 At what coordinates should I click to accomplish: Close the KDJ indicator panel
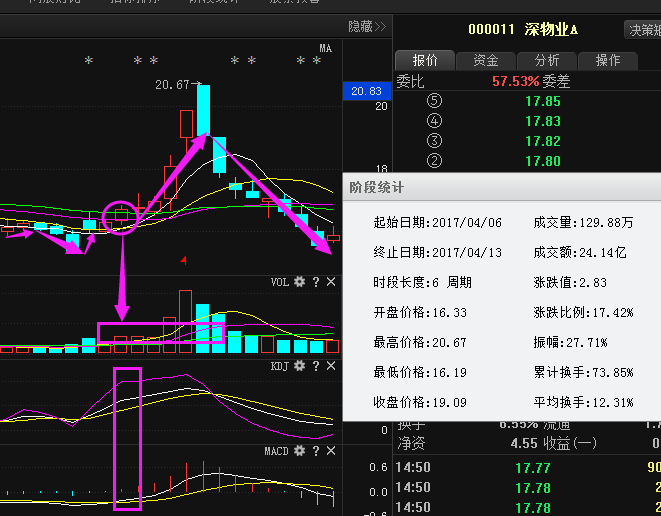click(331, 366)
